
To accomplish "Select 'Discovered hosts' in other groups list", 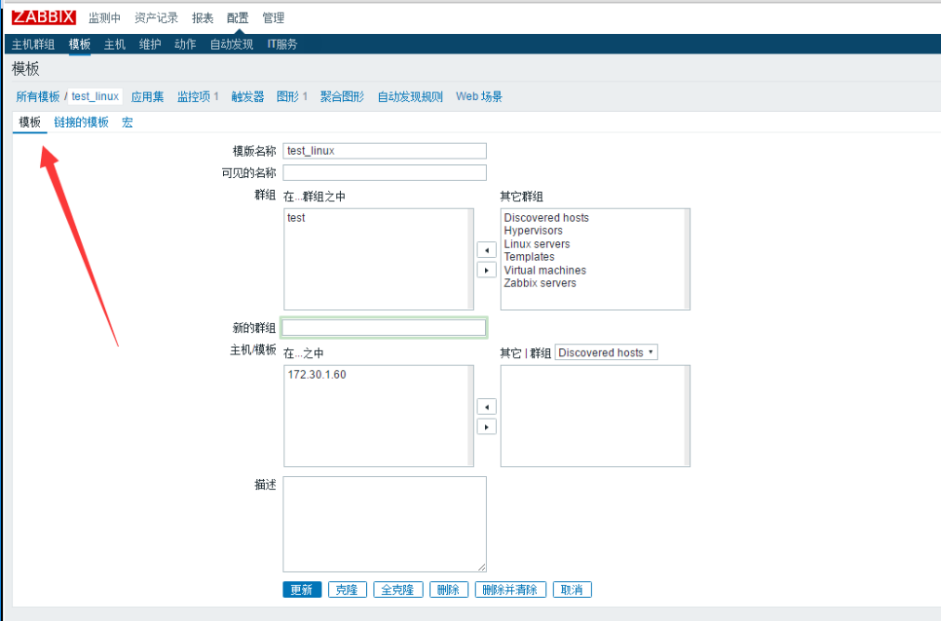I will tap(546, 218).
